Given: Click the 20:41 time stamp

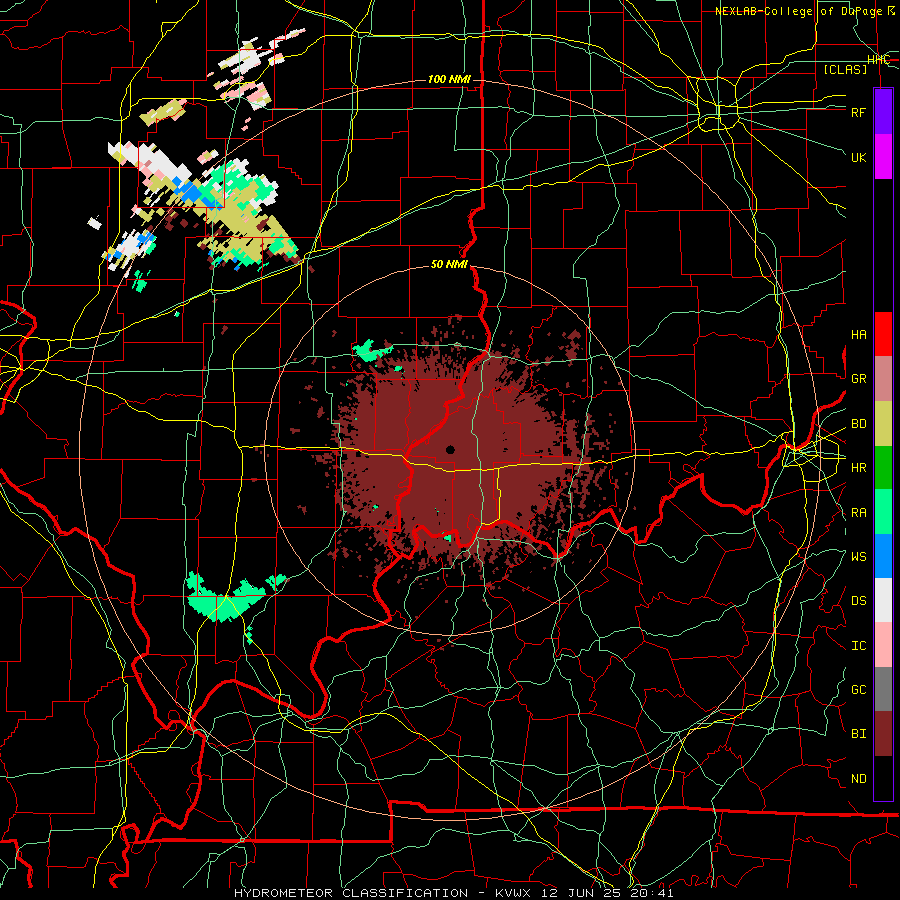Looking at the screenshot, I should coord(654,893).
